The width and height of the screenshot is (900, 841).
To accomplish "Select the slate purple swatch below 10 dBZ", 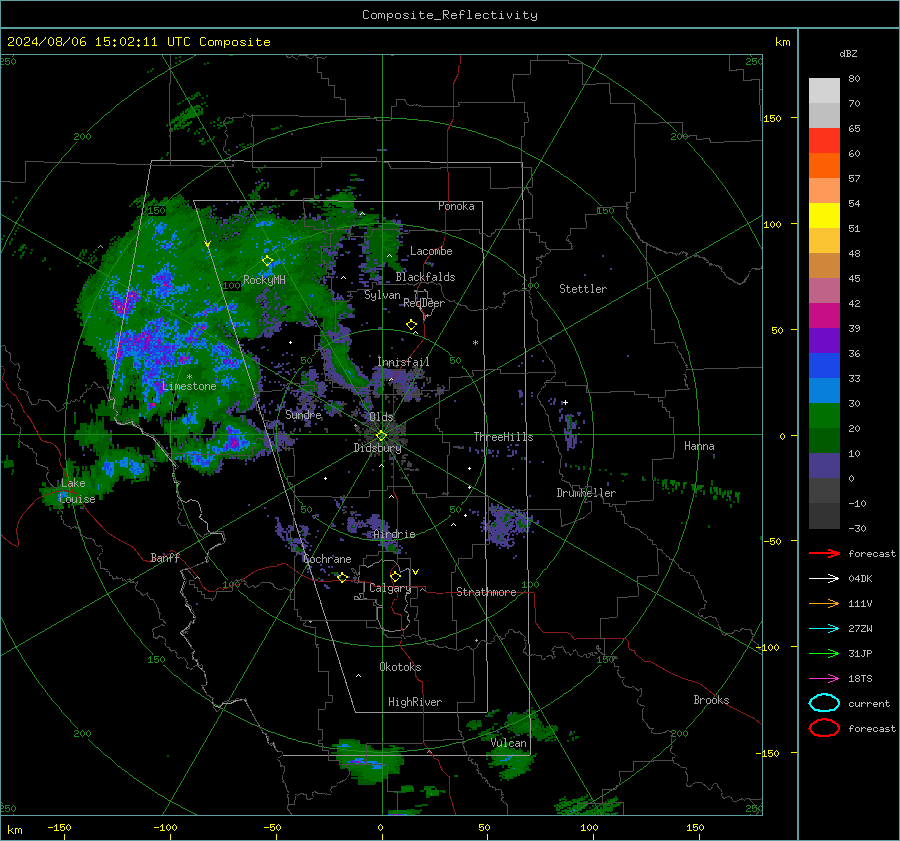I will click(x=824, y=466).
